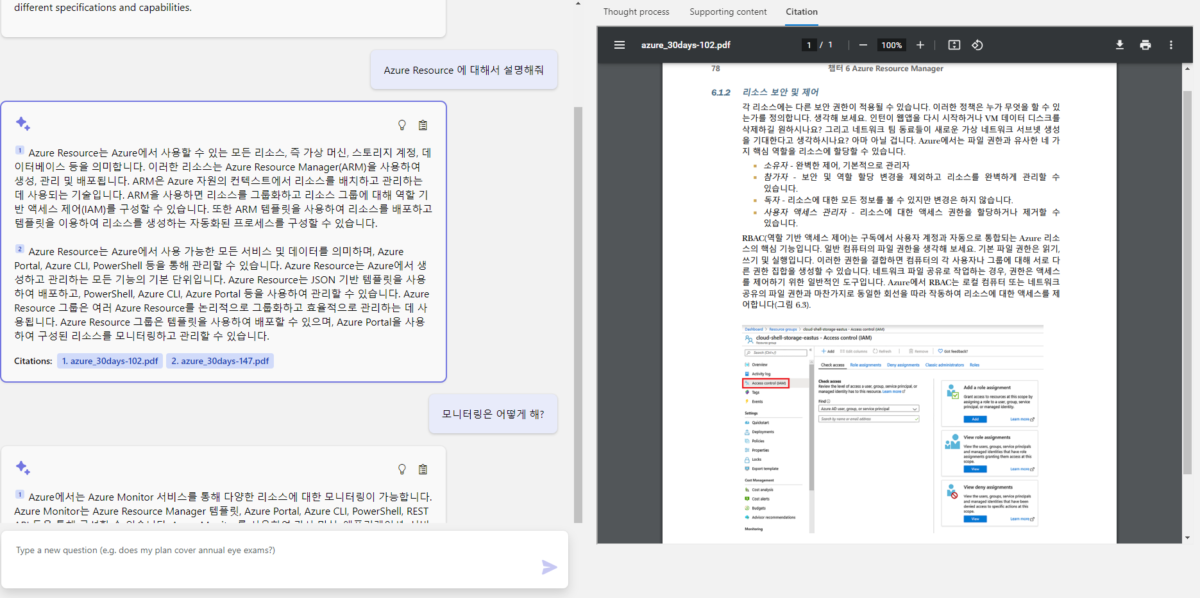The width and height of the screenshot is (1200, 598).
Task: Click the azure_30days-102.pdf title in PDF toolbar
Action: coord(686,45)
